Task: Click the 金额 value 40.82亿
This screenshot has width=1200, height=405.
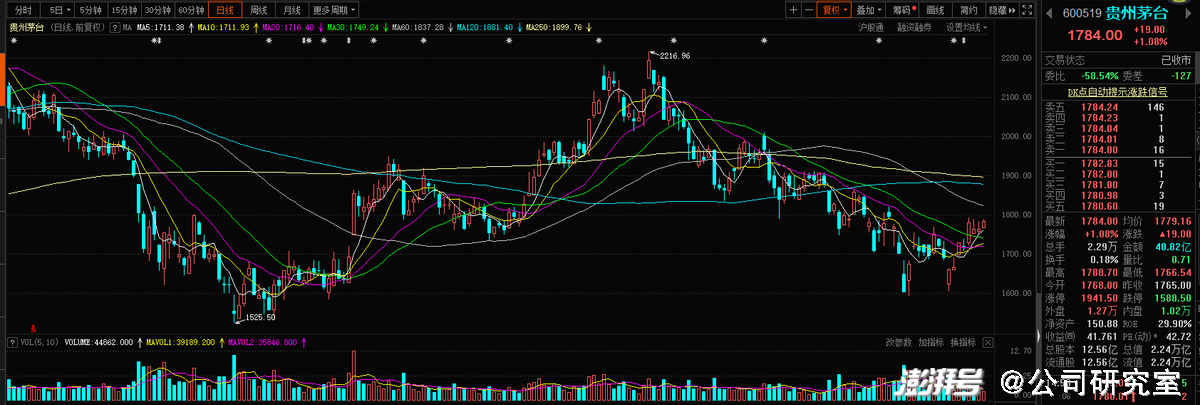Action: [x=1174, y=245]
